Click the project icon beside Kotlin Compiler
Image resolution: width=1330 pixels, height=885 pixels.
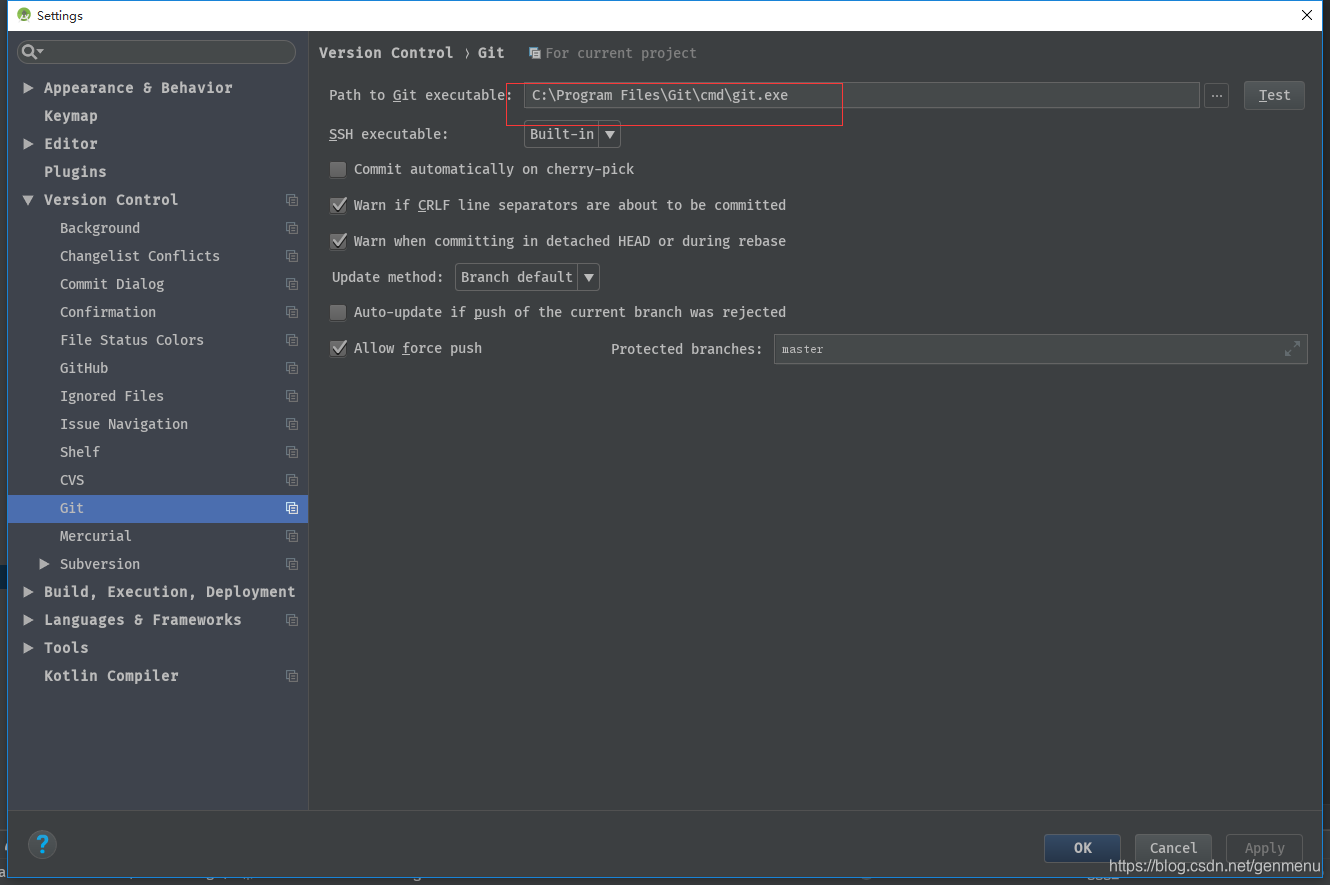point(292,676)
